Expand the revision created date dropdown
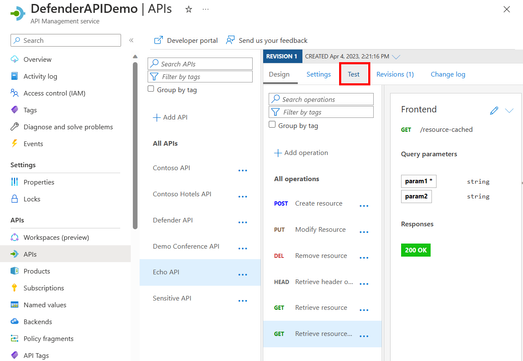The height and width of the screenshot is (361, 523). pyautogui.click(x=396, y=57)
